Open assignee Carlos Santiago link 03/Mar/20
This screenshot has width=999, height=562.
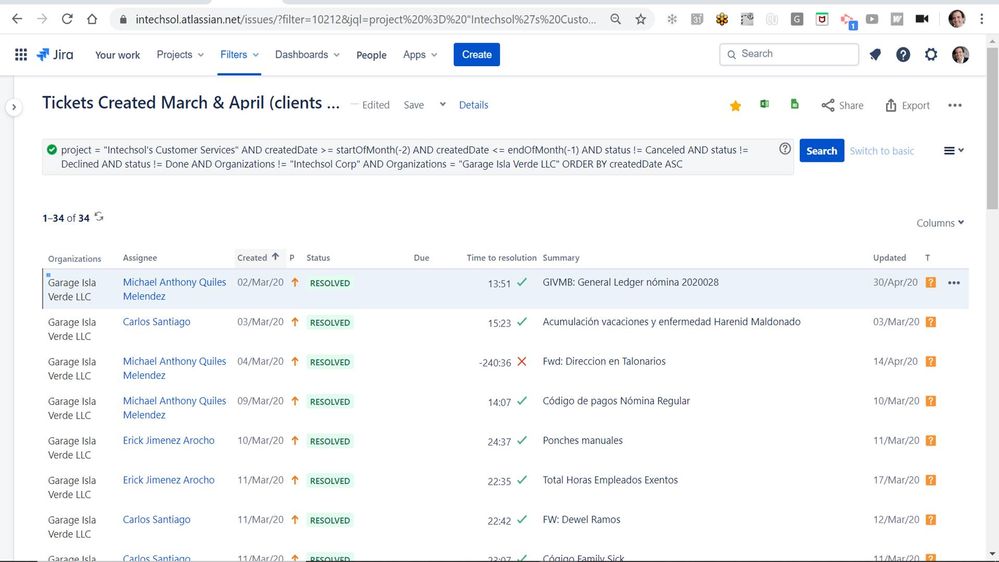pos(156,322)
